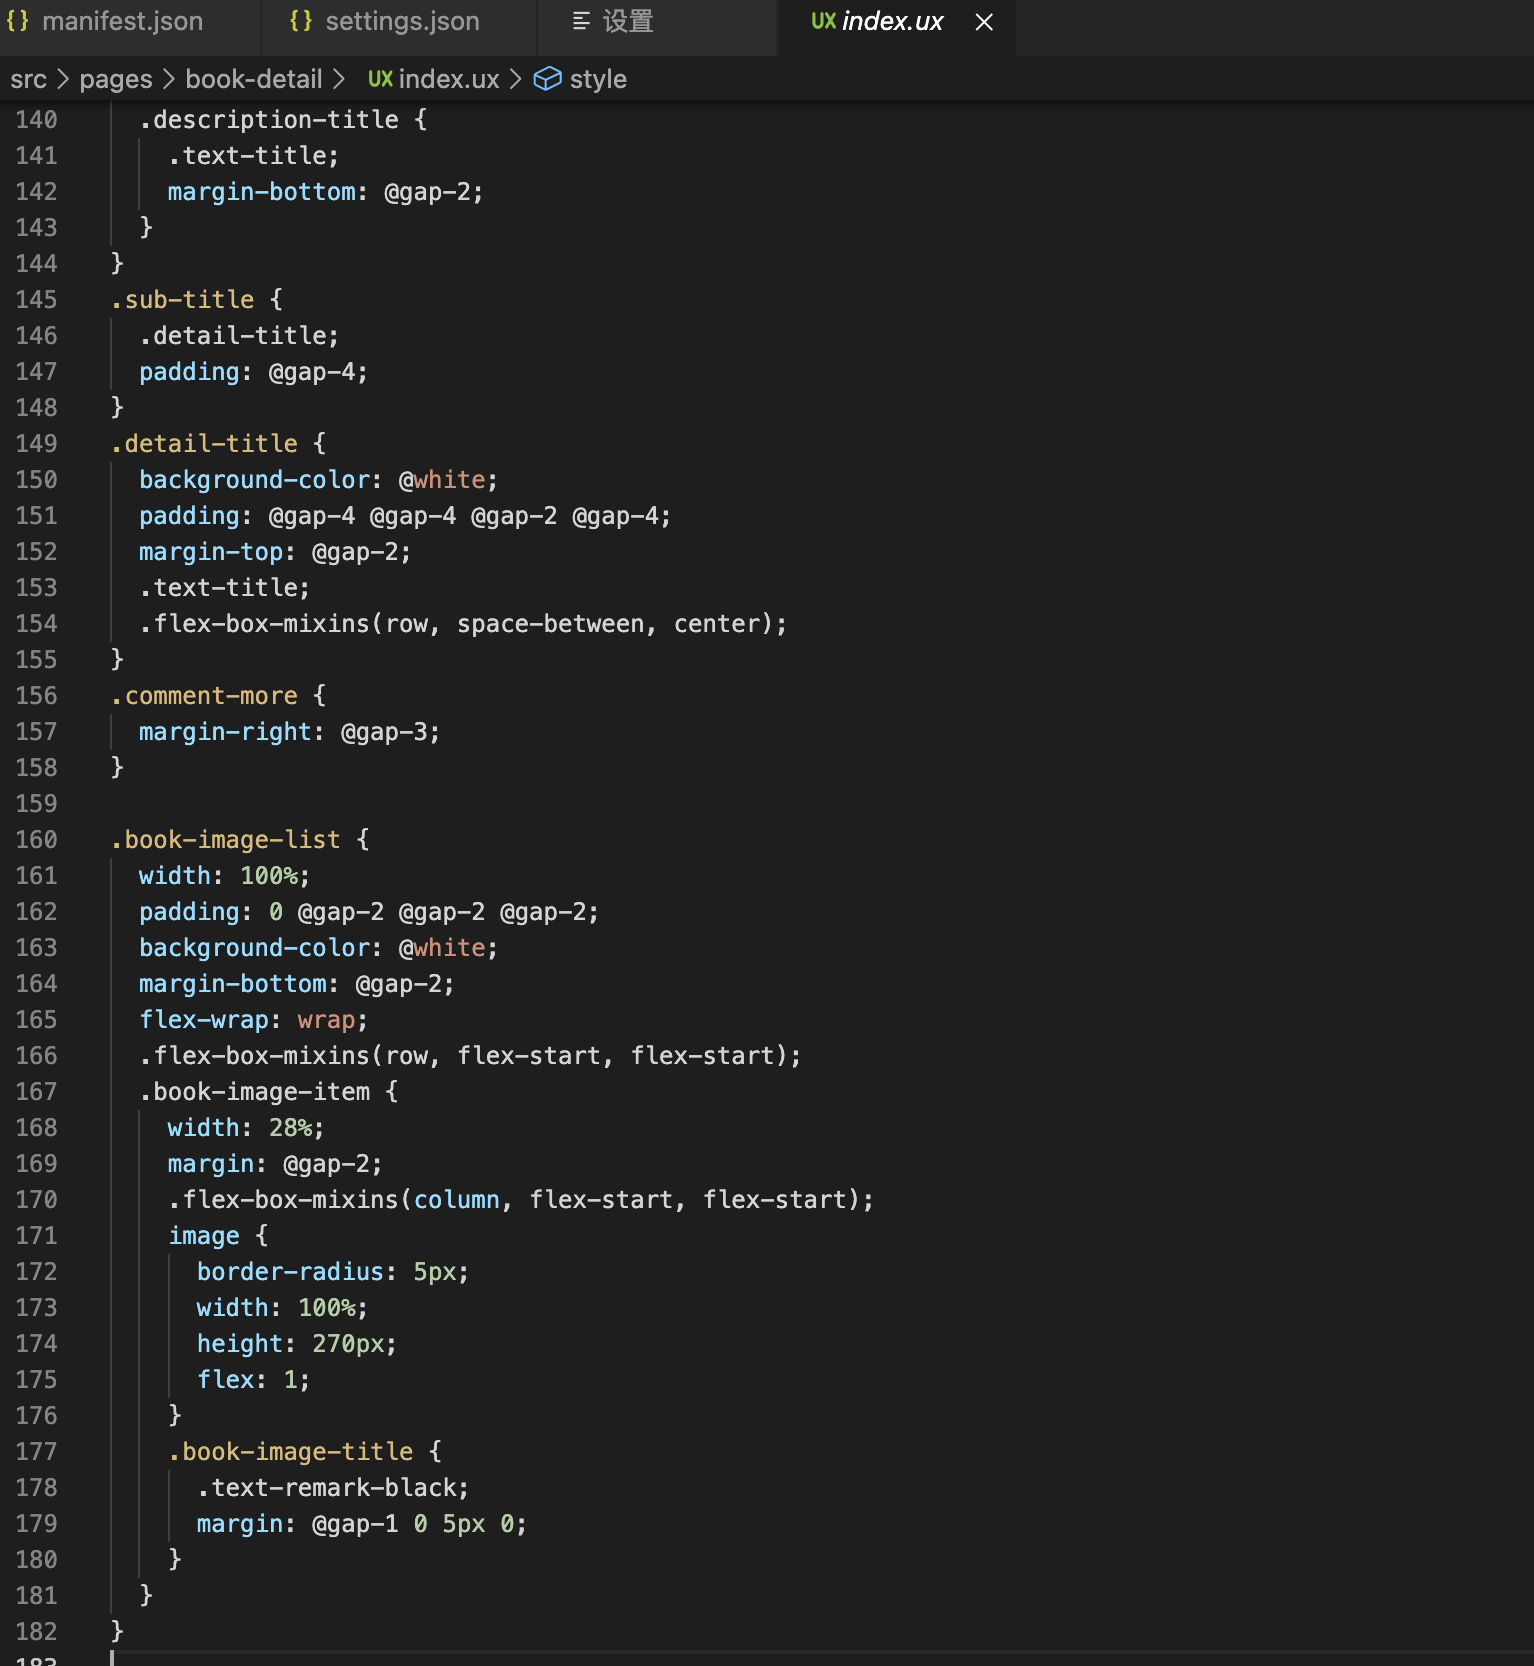The width and height of the screenshot is (1534, 1666).
Task: Click the .book-image-title selector
Action: tap(291, 1452)
